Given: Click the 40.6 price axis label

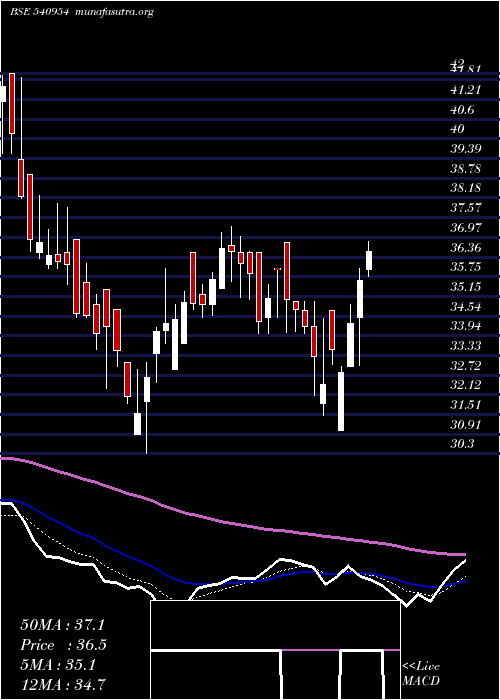Looking at the screenshot, I should (463, 110).
